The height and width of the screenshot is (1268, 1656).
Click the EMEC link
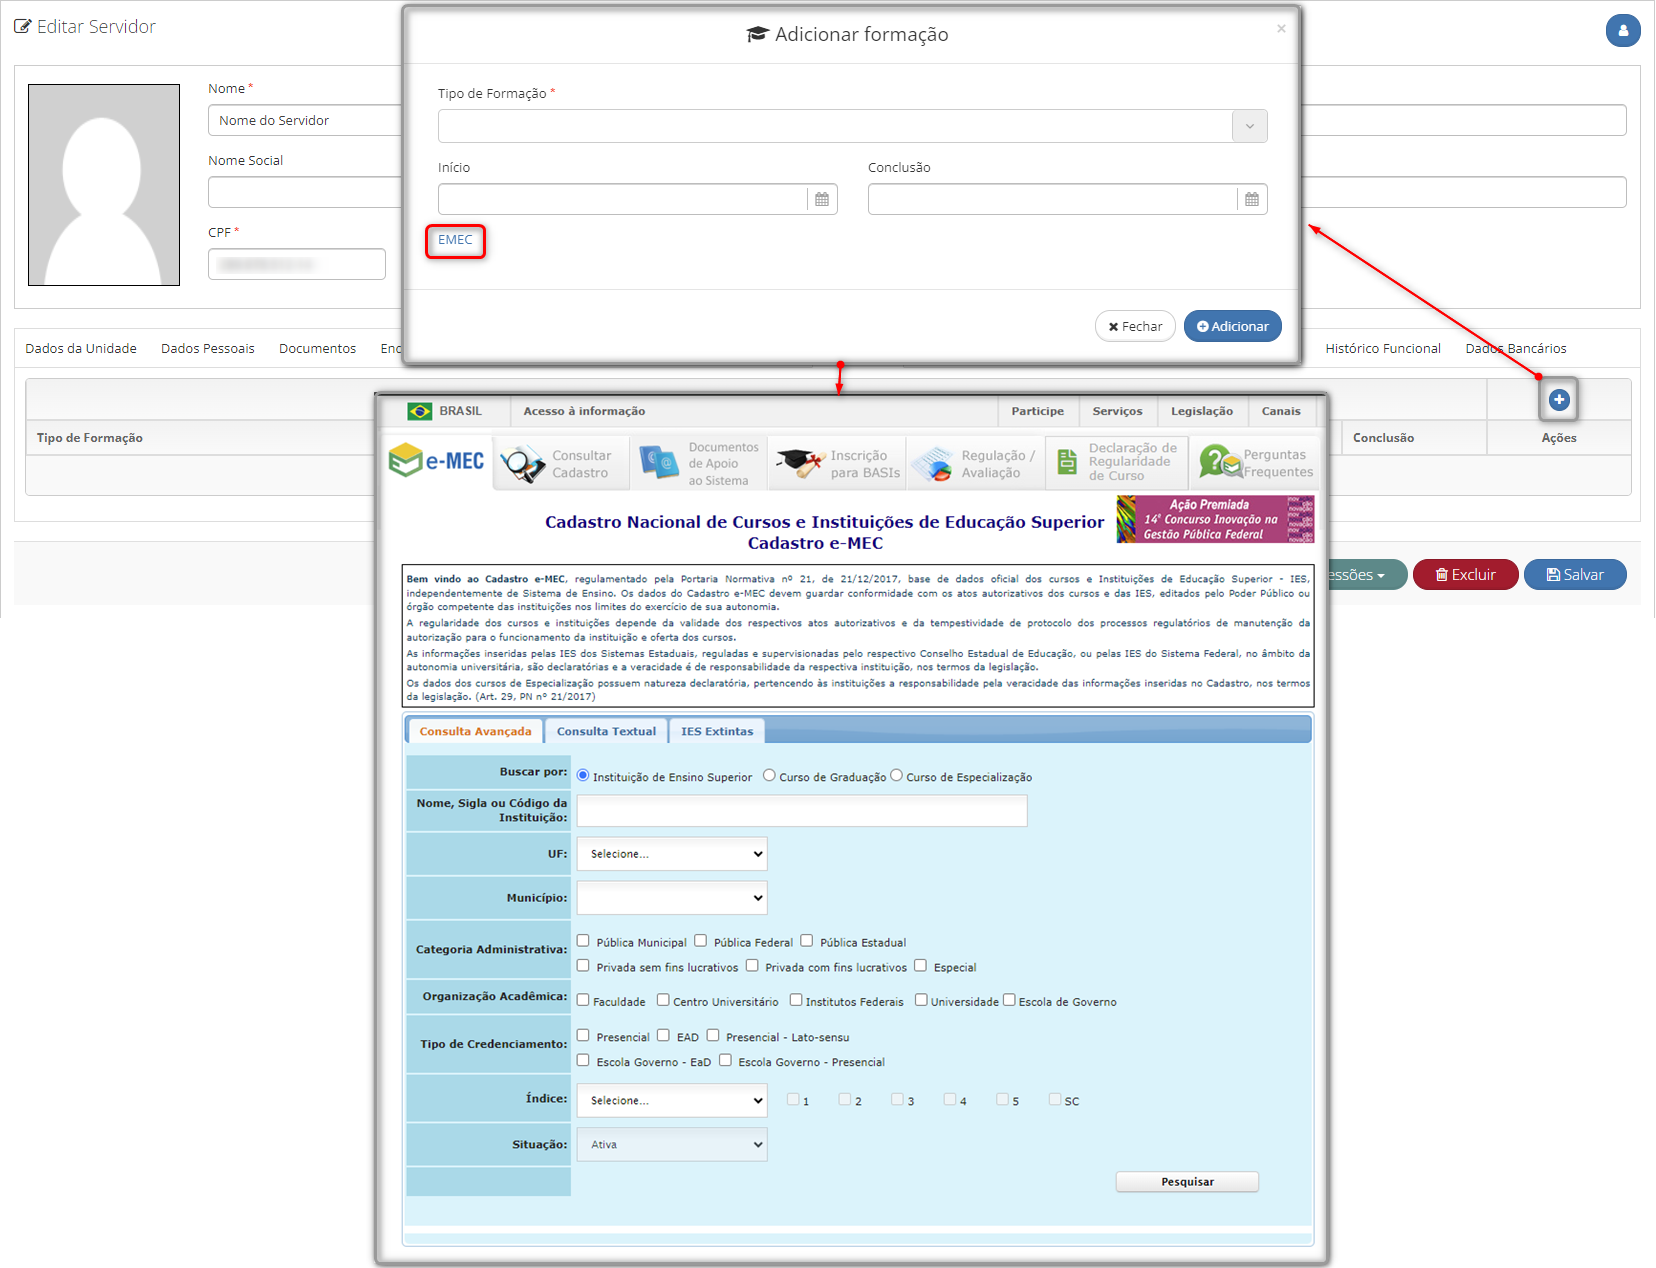tap(455, 240)
